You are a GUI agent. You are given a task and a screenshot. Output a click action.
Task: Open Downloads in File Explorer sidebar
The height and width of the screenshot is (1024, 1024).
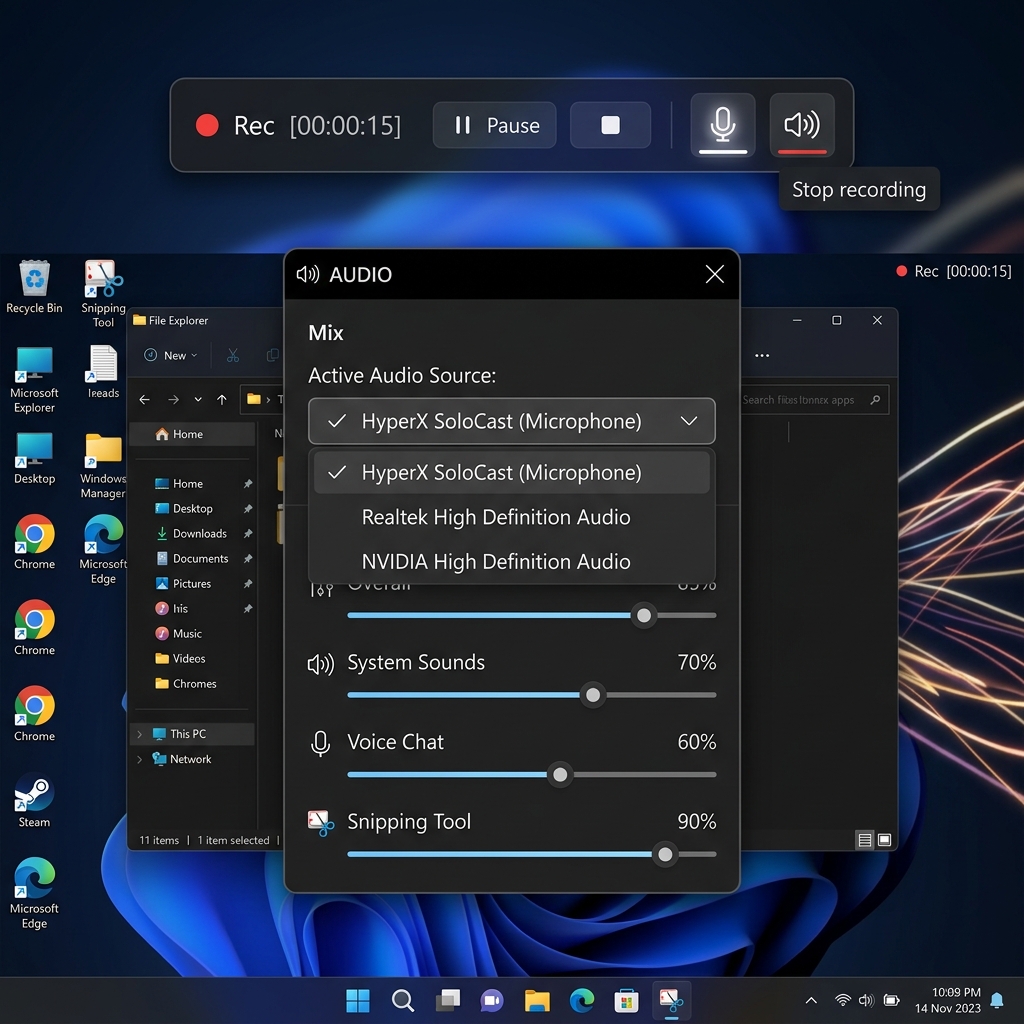(x=199, y=534)
